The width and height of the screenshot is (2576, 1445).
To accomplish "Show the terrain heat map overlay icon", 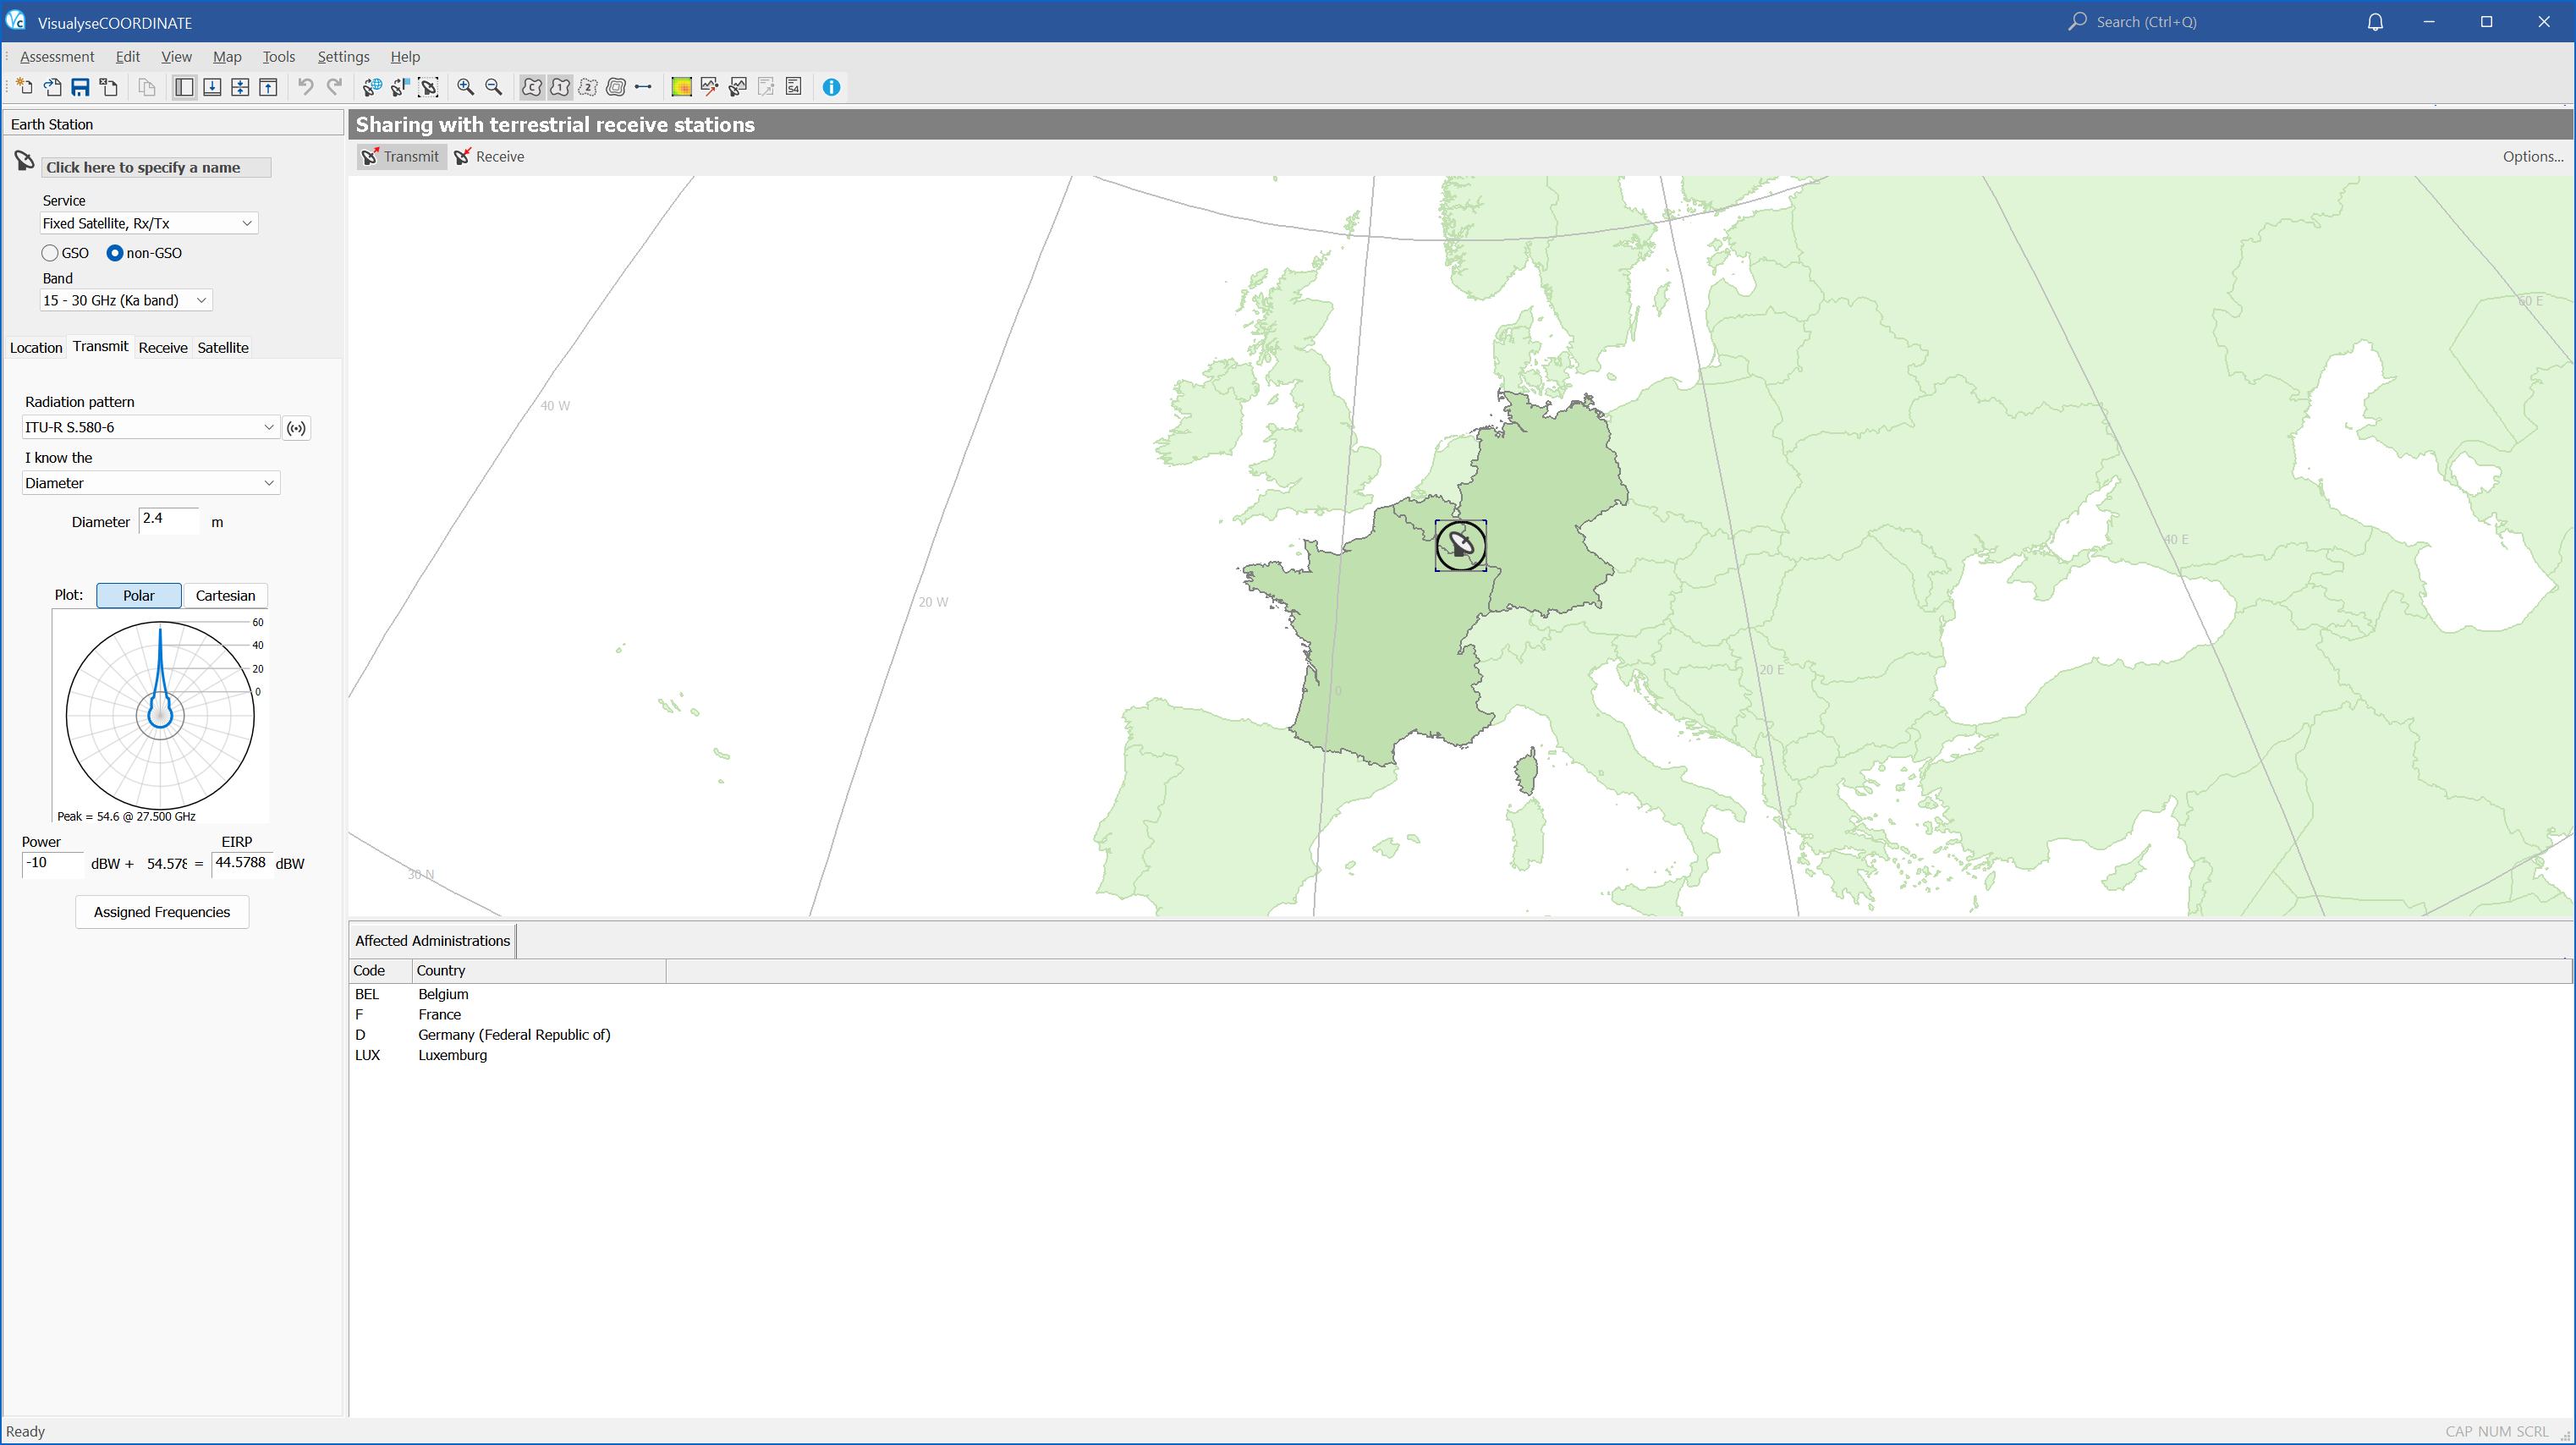I will point(681,87).
